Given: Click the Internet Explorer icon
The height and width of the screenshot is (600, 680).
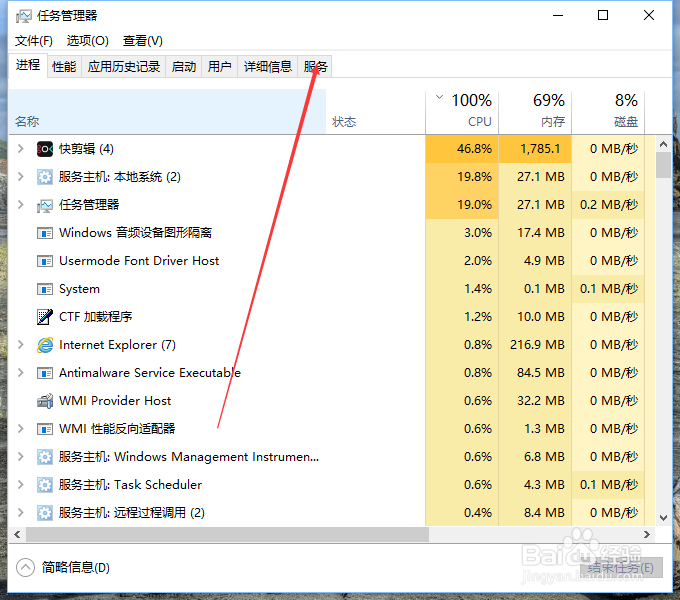Looking at the screenshot, I should [45, 345].
